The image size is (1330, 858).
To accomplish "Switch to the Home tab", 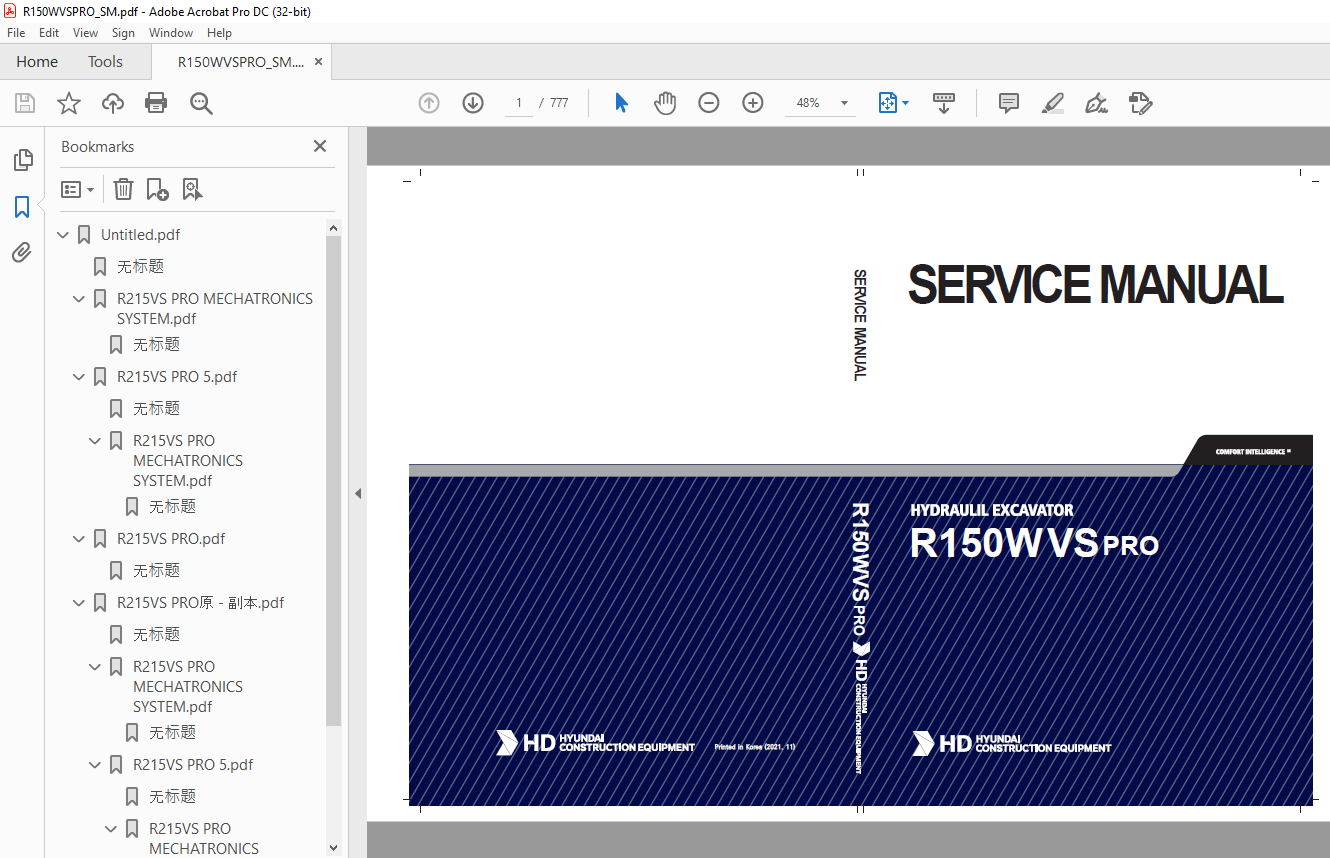I will [37, 62].
